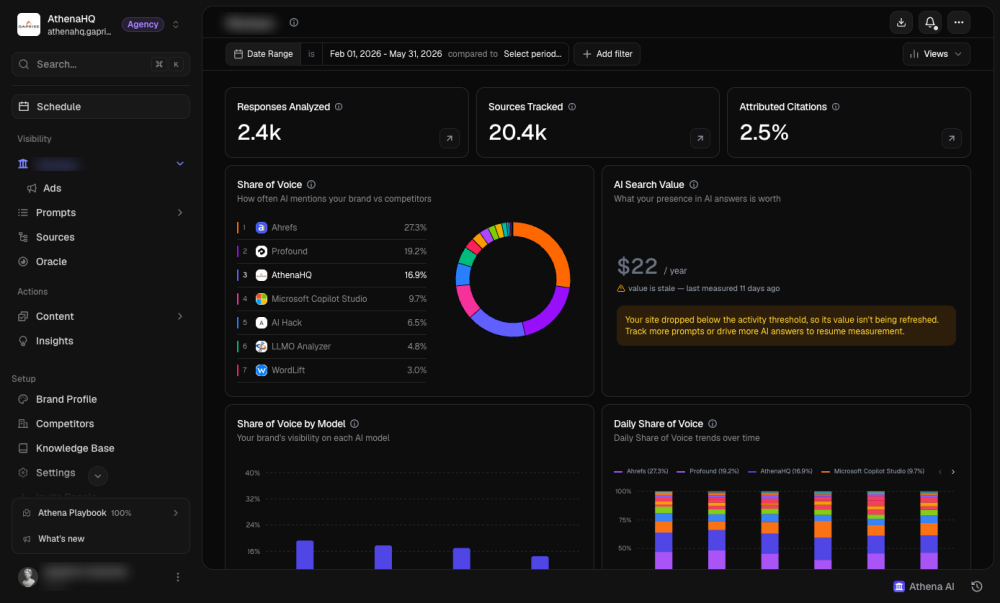Viewport: 1000px width, 603px height.
Task: Open Responses Analyzed detail arrow
Action: (x=450, y=138)
